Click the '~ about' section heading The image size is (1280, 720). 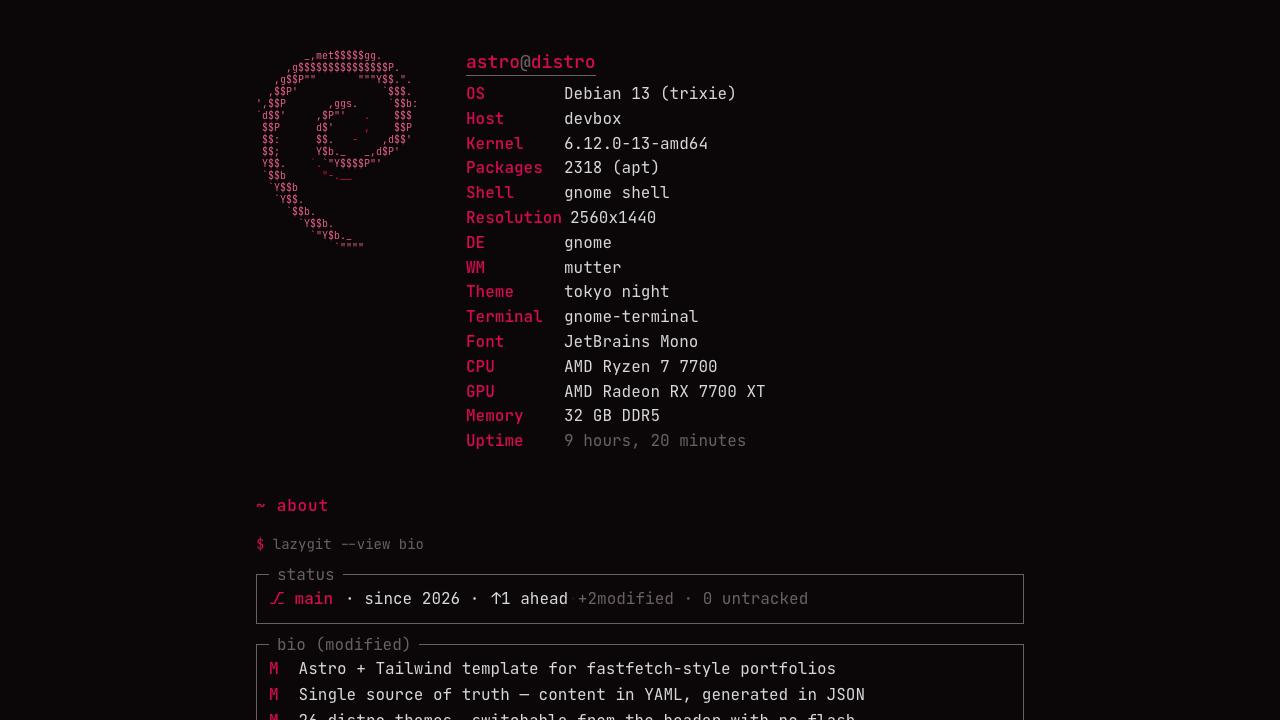pos(292,506)
